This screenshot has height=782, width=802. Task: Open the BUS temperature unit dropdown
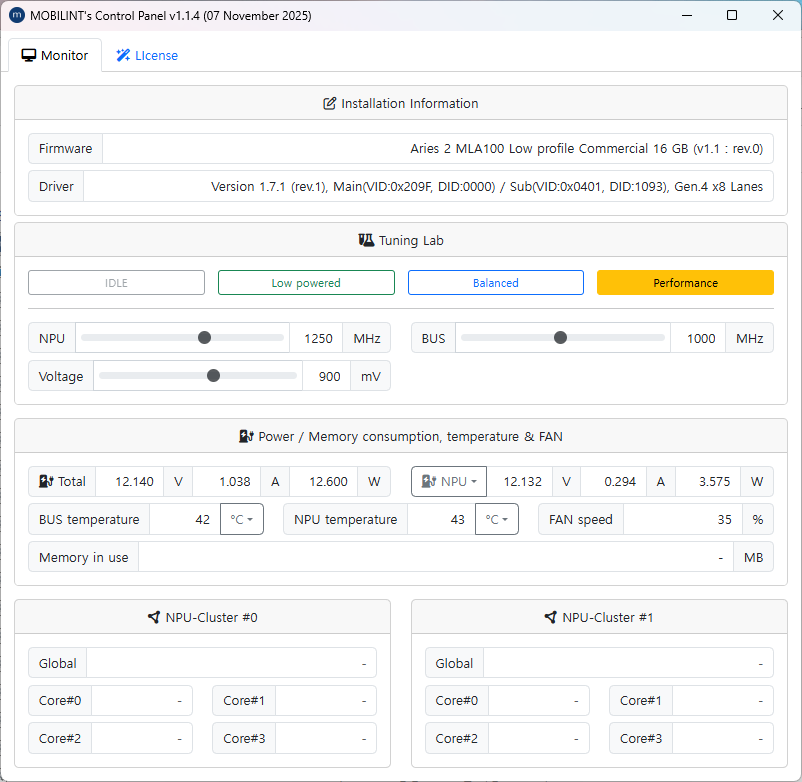(x=242, y=520)
